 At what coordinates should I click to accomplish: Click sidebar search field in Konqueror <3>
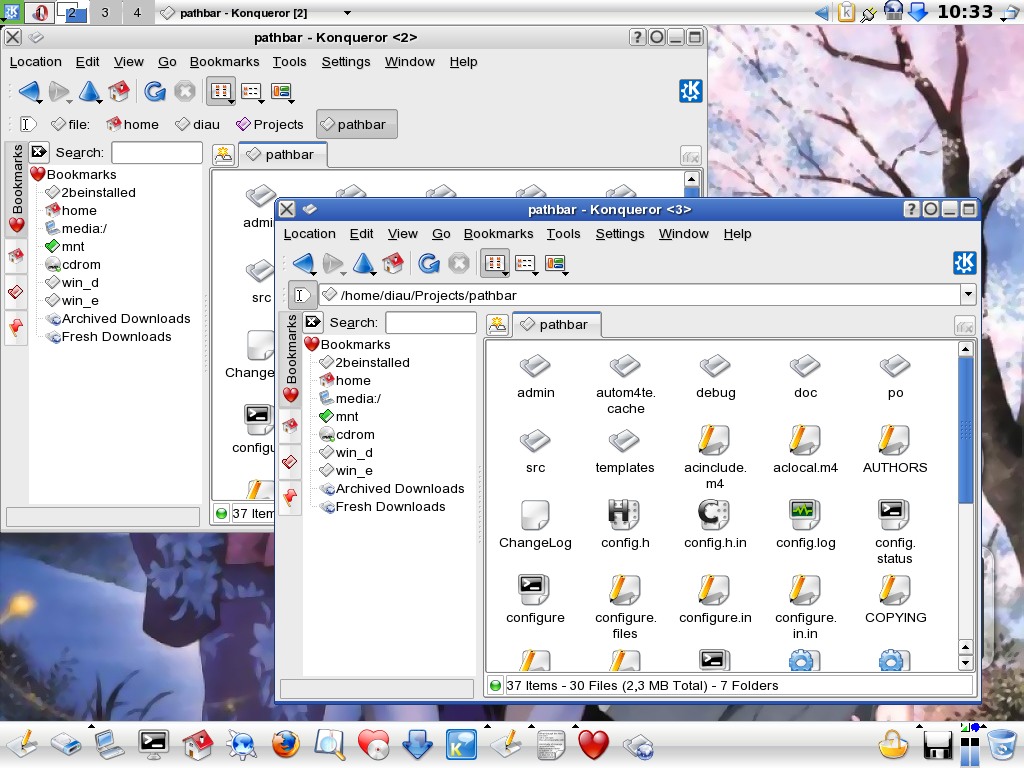[x=430, y=323]
